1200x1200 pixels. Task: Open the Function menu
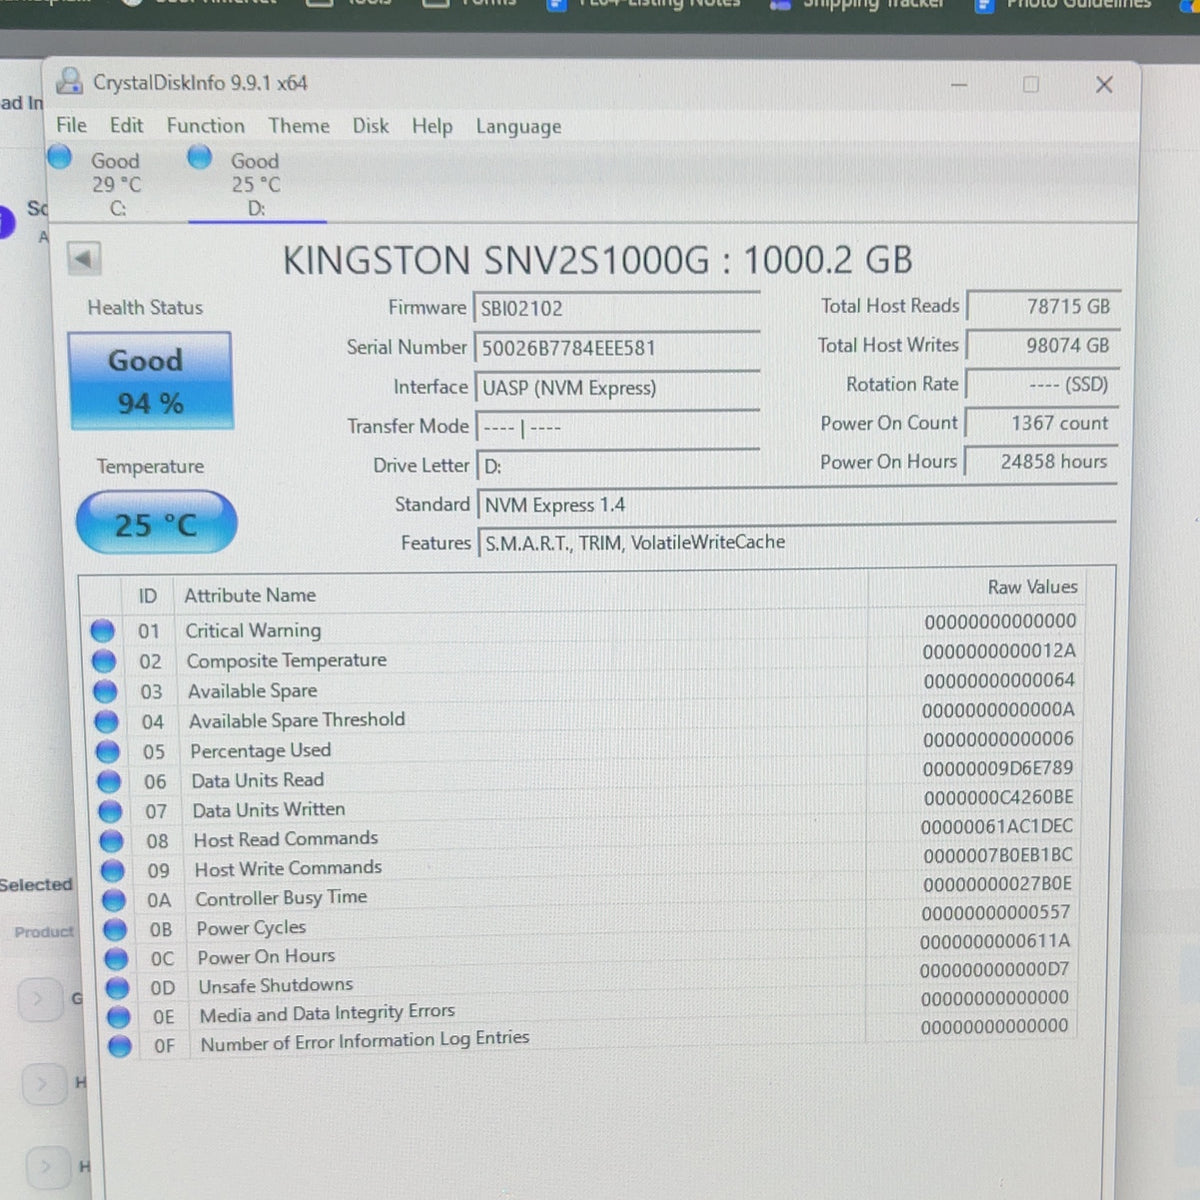click(x=205, y=125)
